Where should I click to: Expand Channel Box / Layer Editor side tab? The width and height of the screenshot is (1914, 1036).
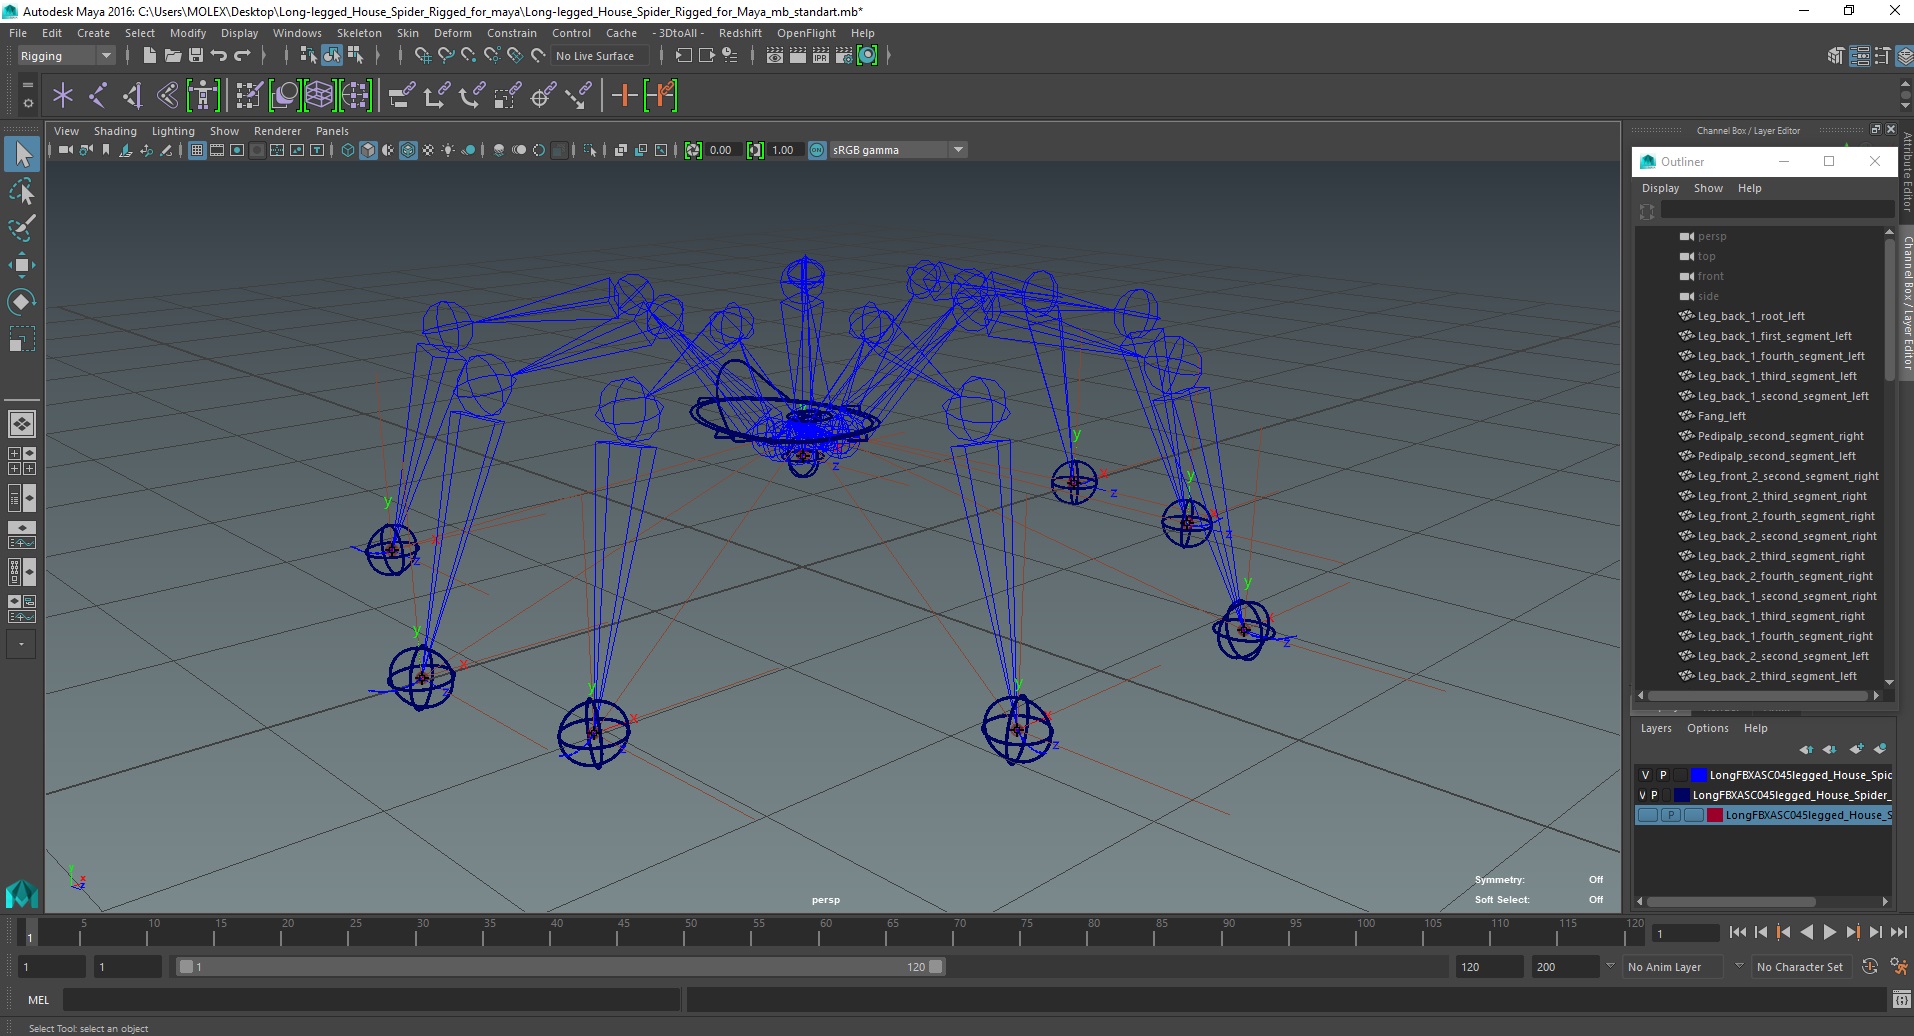pyautogui.click(x=1907, y=303)
